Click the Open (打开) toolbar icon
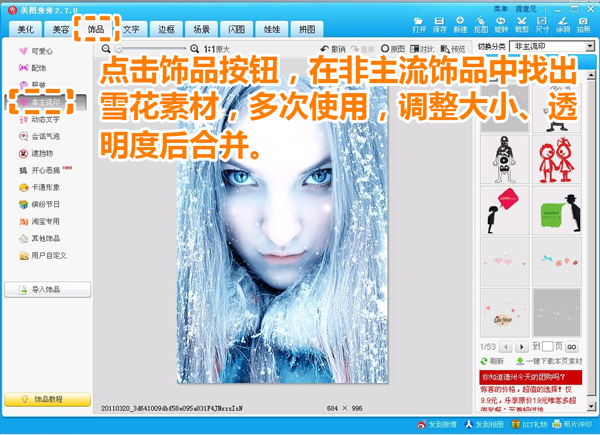This screenshot has height=435, width=600. coord(419,25)
